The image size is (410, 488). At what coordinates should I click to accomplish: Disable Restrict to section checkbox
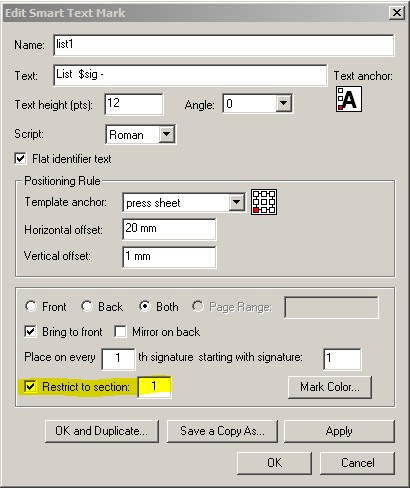30,387
